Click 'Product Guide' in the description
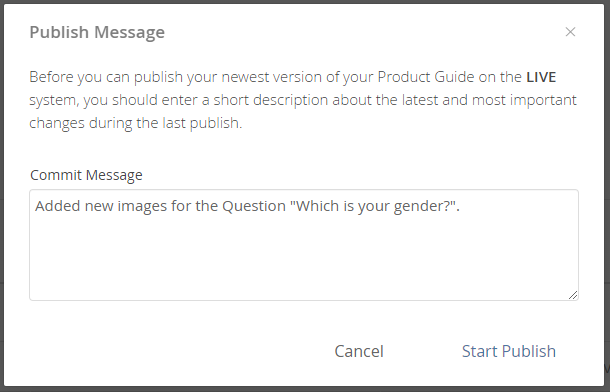The width and height of the screenshot is (610, 392). tap(426, 77)
